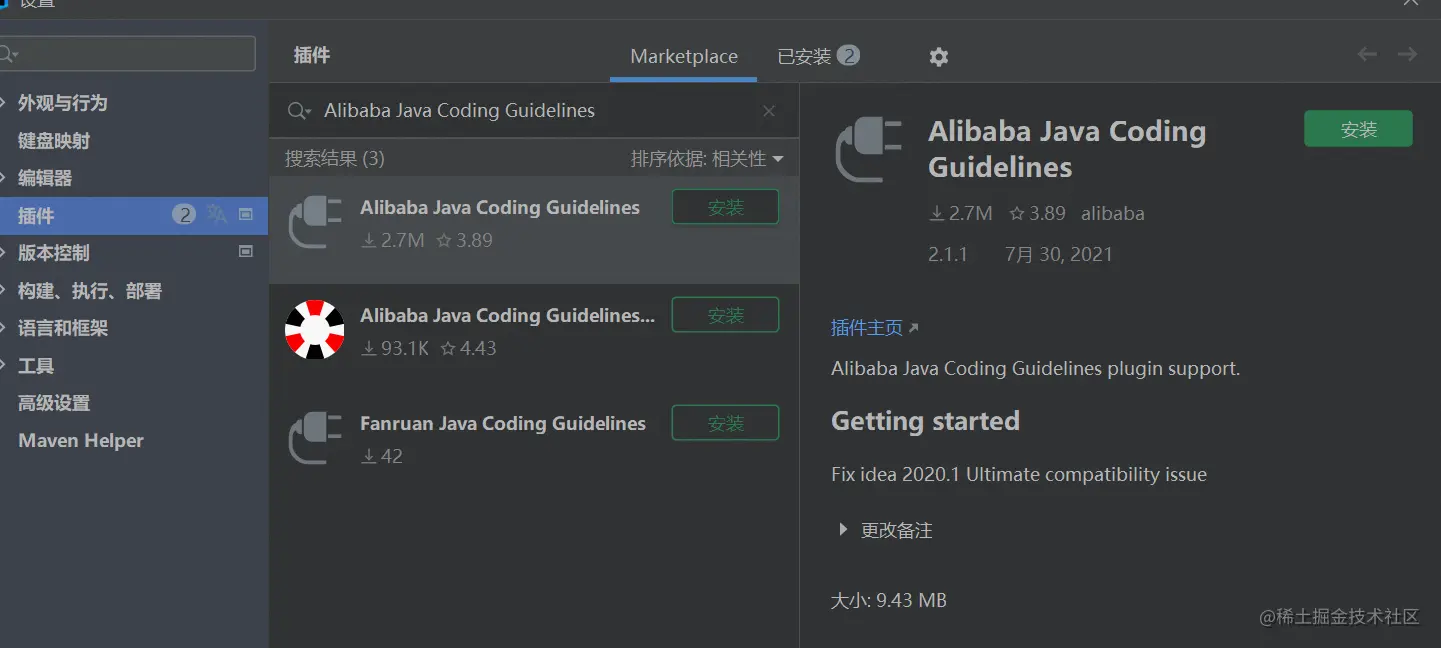Click the Fanruan Java Coding Guidelines plug icon
Image resolution: width=1441 pixels, height=648 pixels.
pos(315,438)
